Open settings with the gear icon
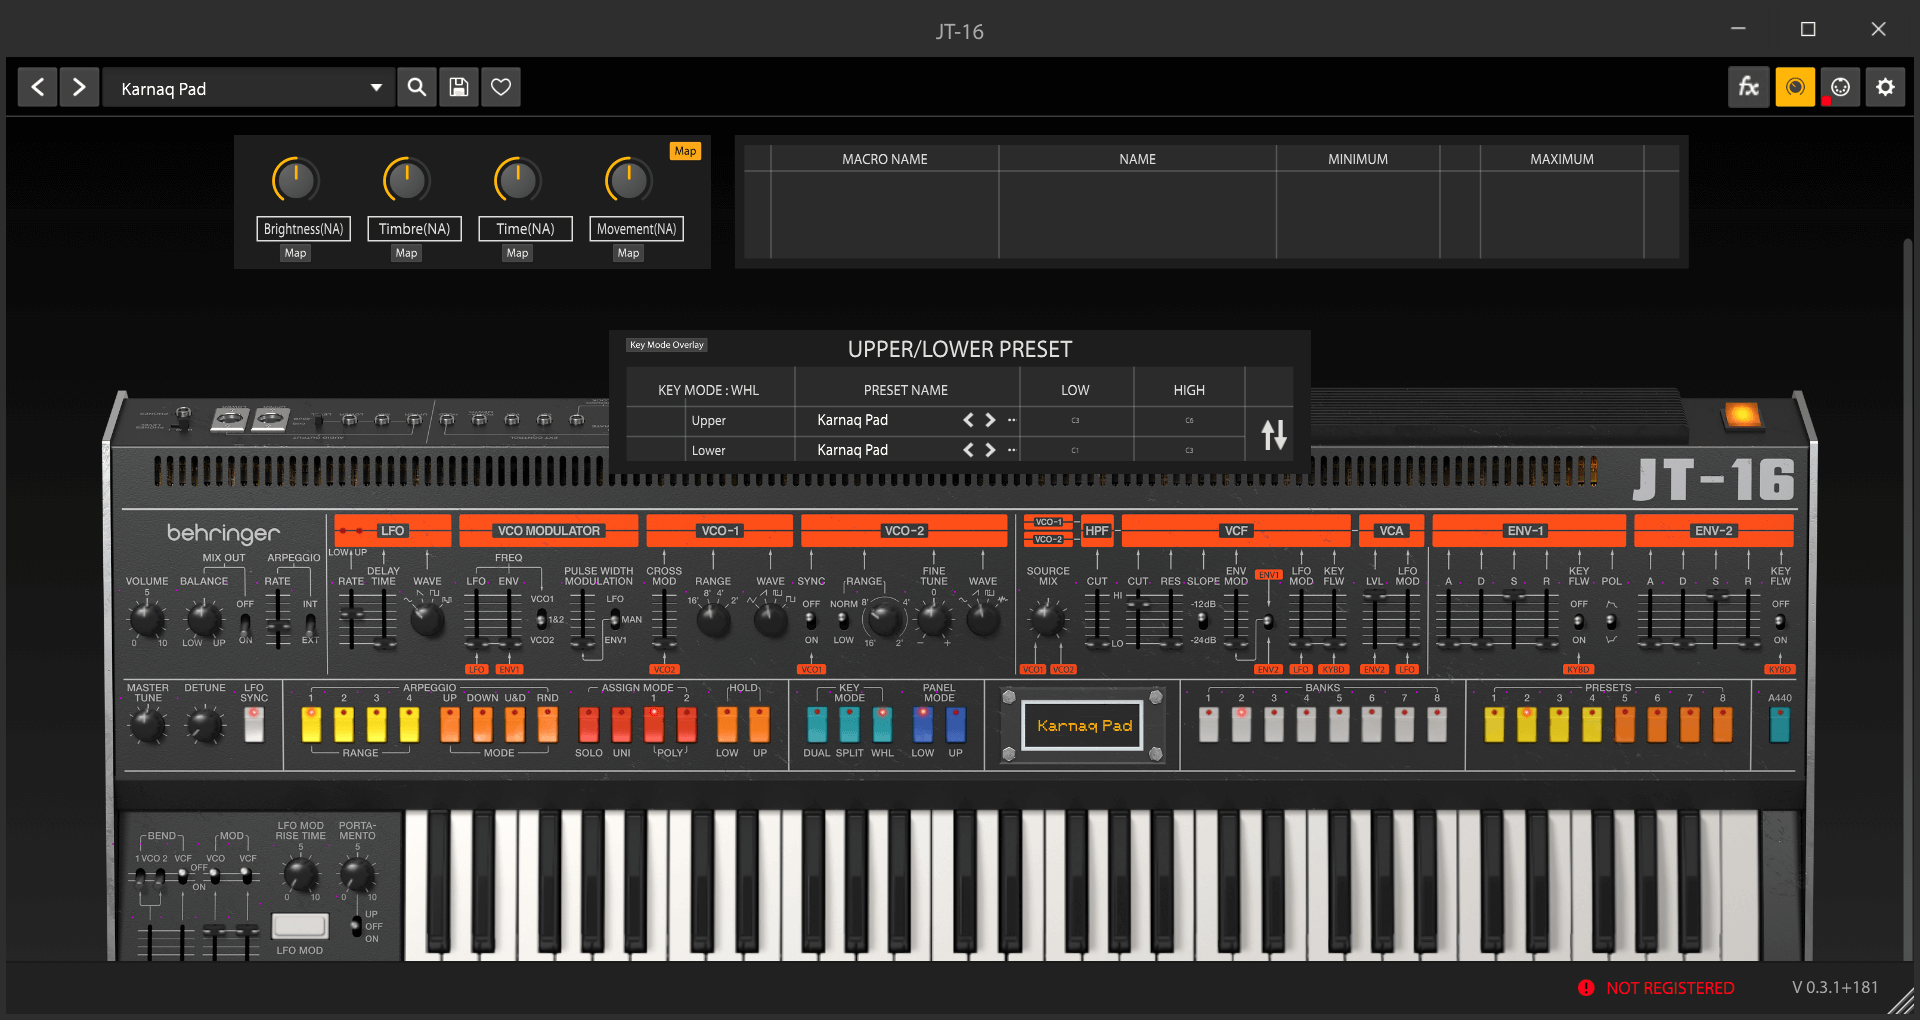Screen dimensions: 1920x1020 coord(1886,88)
